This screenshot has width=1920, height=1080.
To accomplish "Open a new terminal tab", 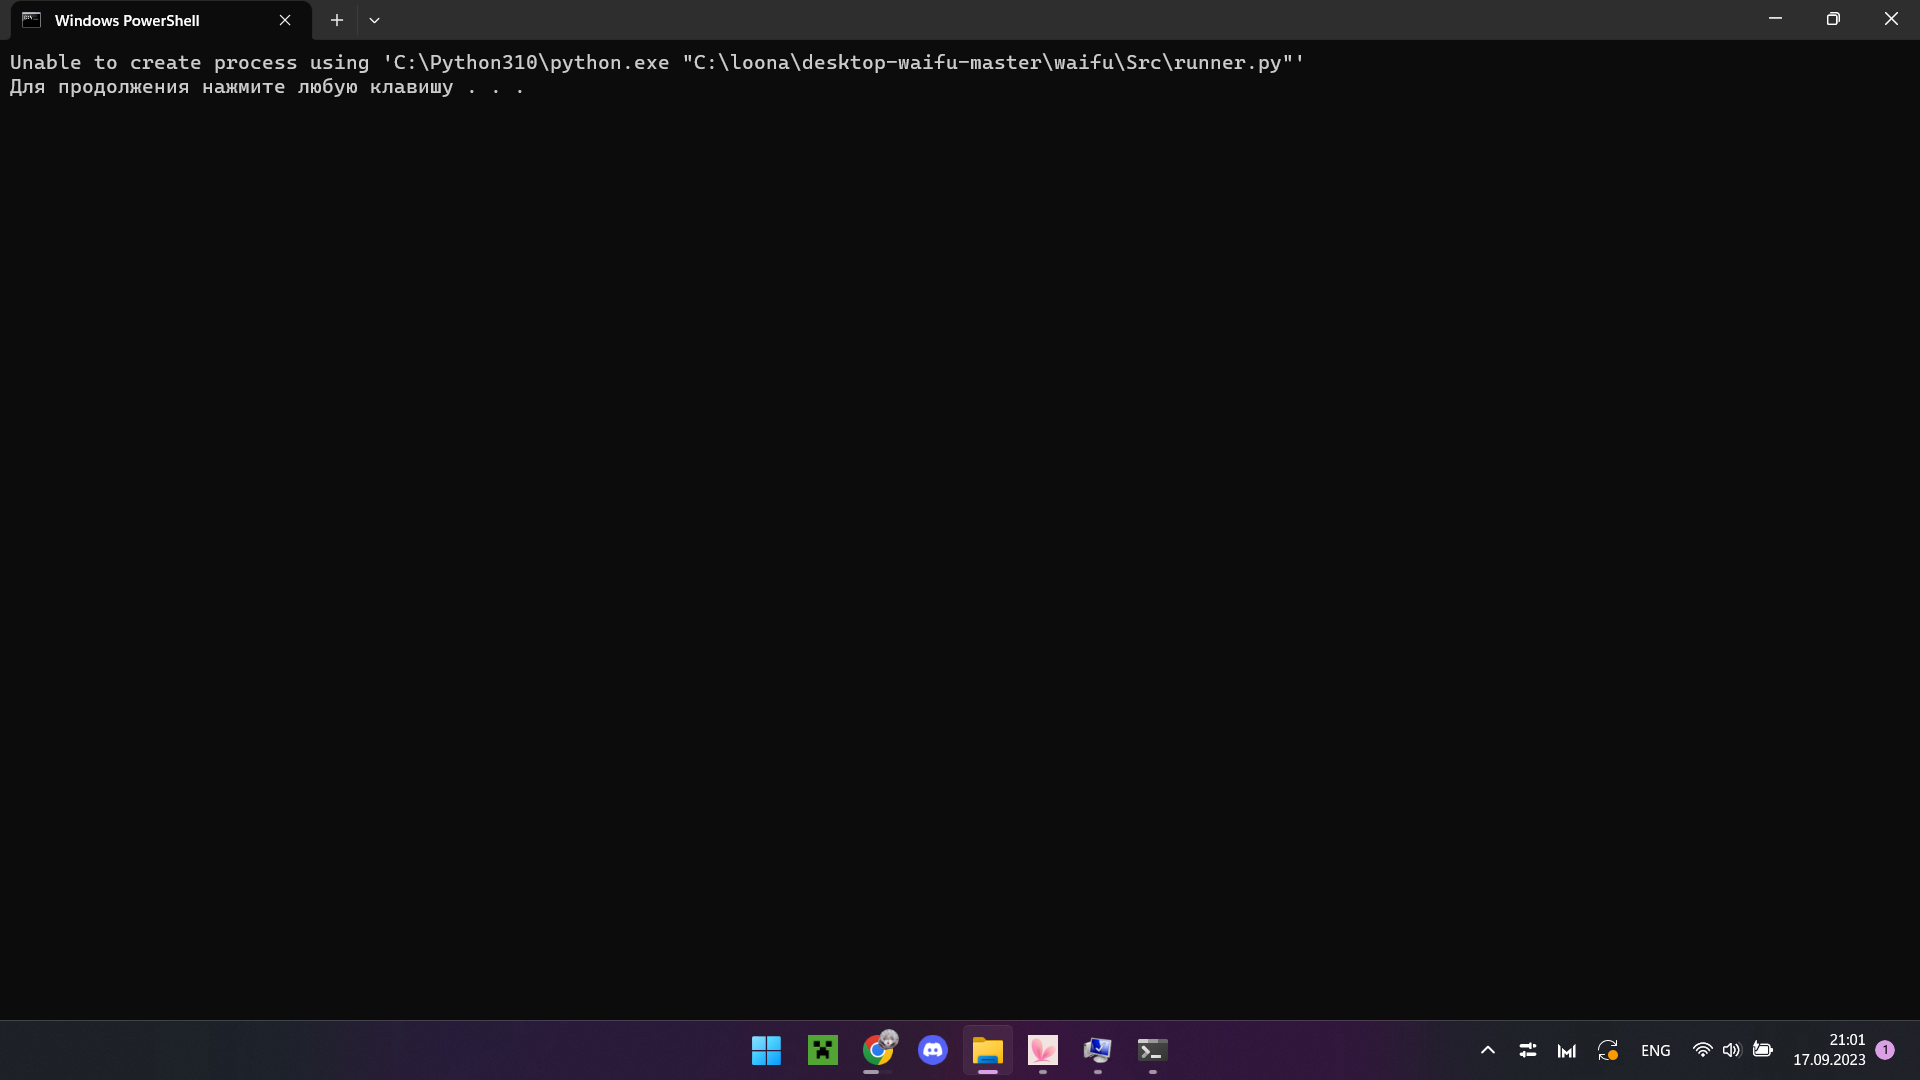I will tap(337, 19).
